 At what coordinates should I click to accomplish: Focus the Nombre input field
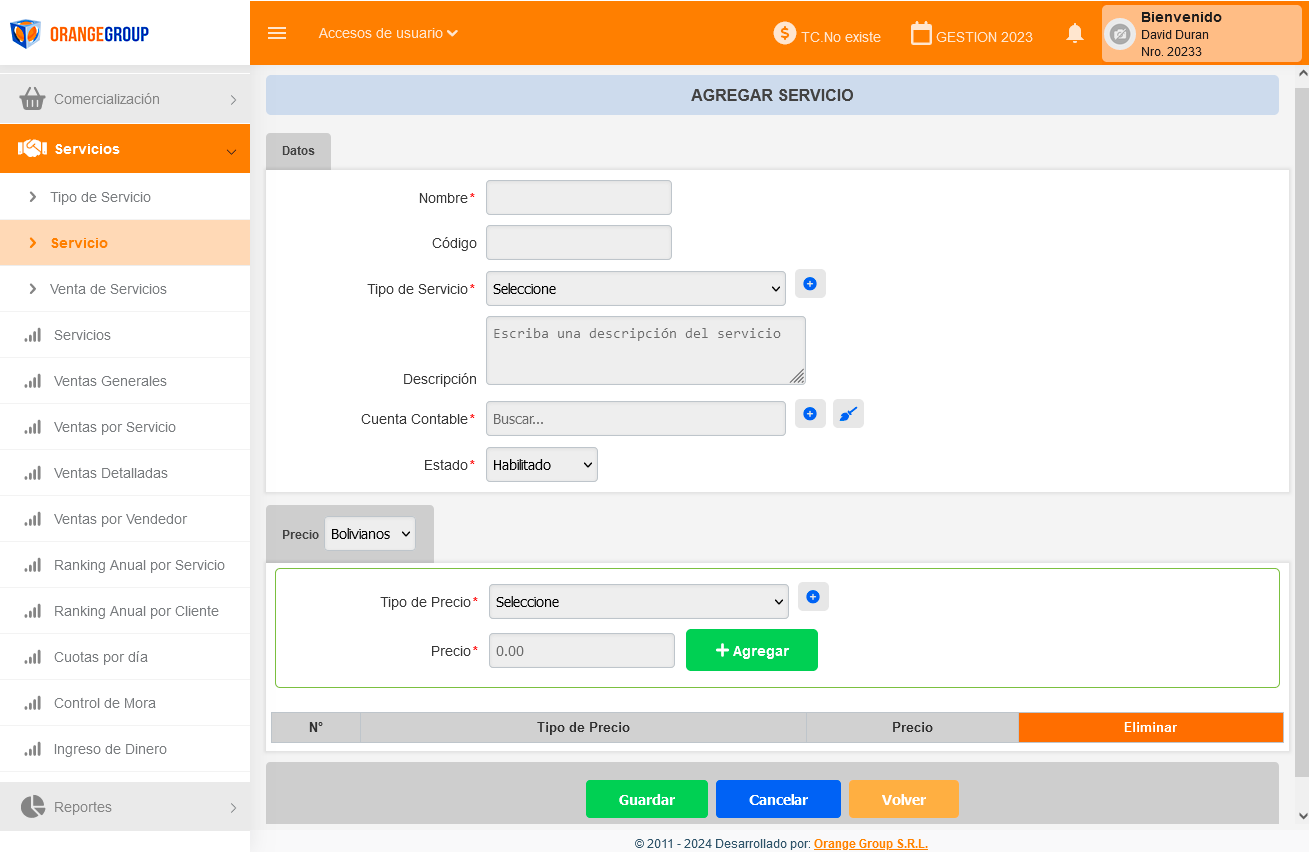click(578, 198)
